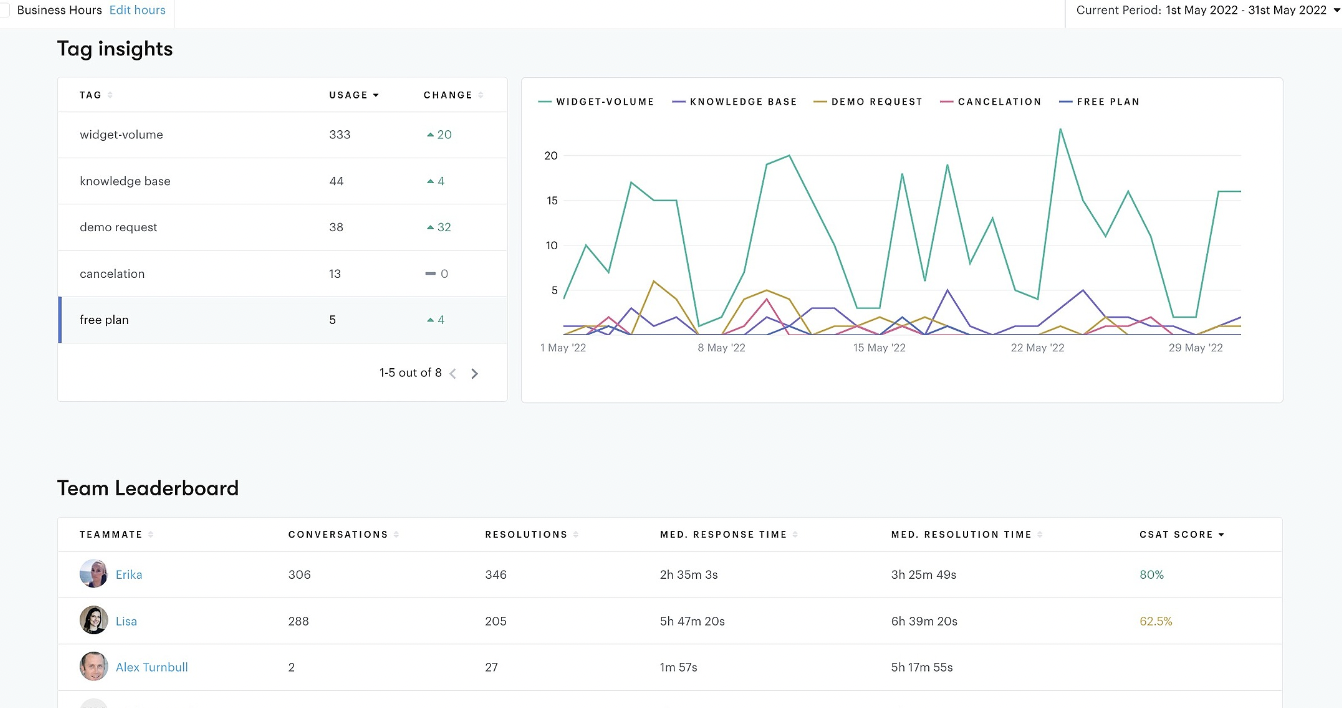Screen dimensions: 1342x708
Task: Go to next page of tags
Action: [475, 374]
